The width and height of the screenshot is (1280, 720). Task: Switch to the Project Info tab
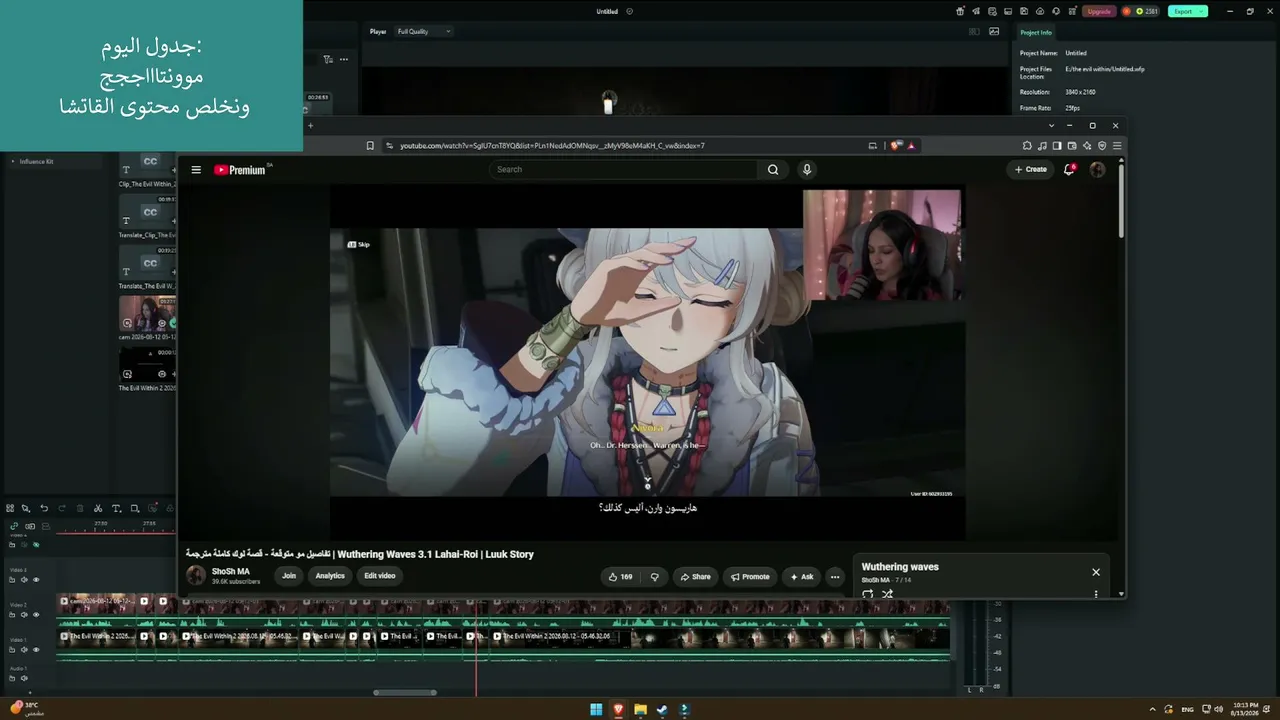[x=1036, y=33]
